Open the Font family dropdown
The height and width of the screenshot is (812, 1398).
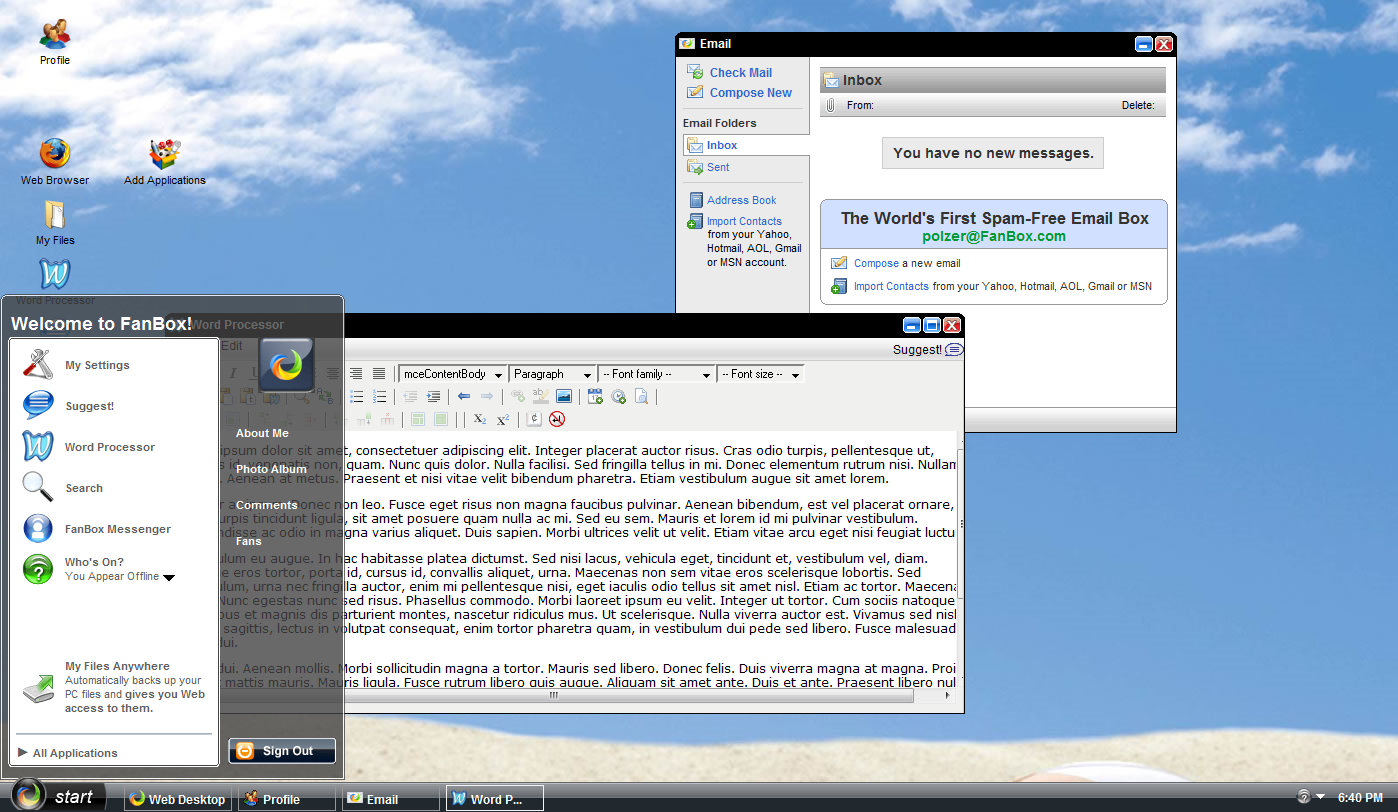pos(657,374)
